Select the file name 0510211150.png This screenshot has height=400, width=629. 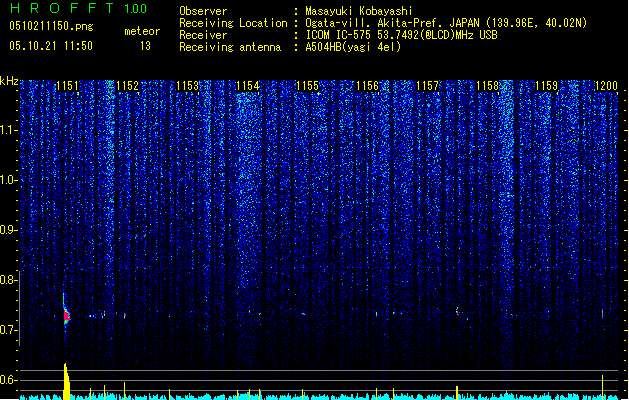[x=51, y=26]
